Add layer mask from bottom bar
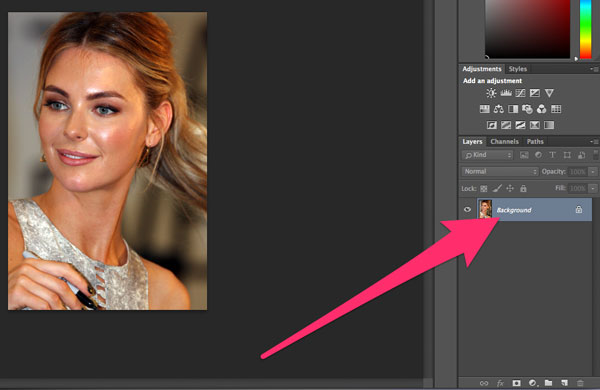600x390 pixels. 517,383
